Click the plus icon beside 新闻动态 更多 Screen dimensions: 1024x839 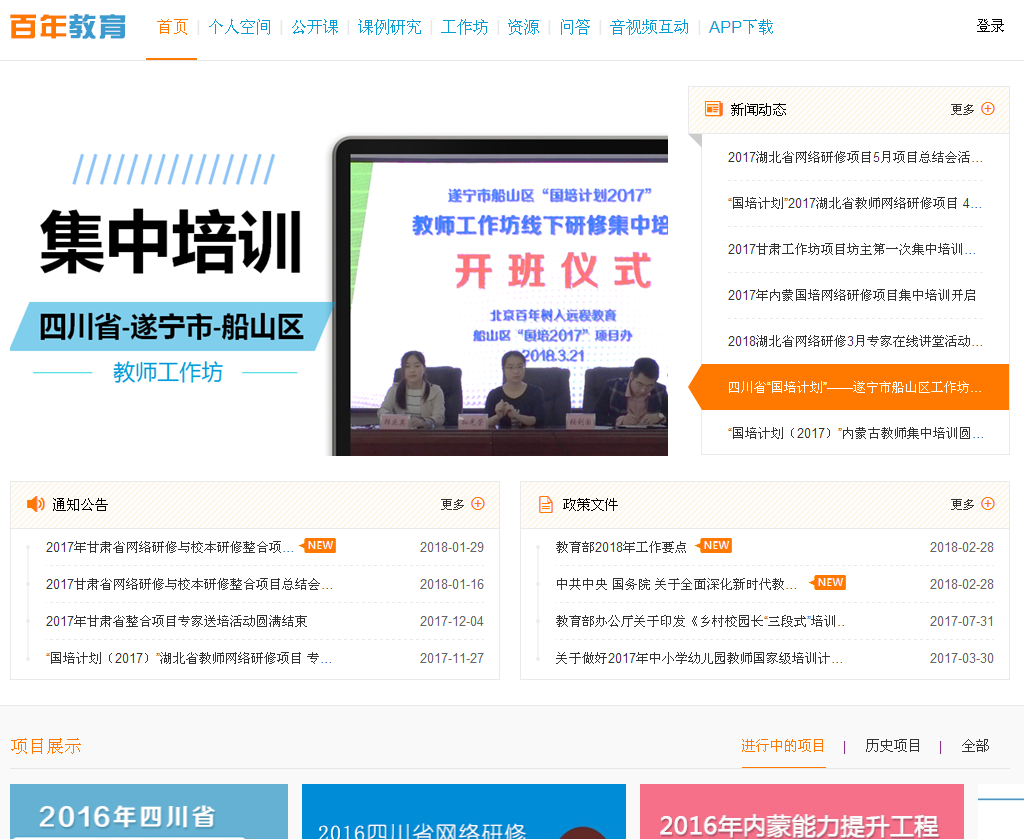[x=988, y=109]
